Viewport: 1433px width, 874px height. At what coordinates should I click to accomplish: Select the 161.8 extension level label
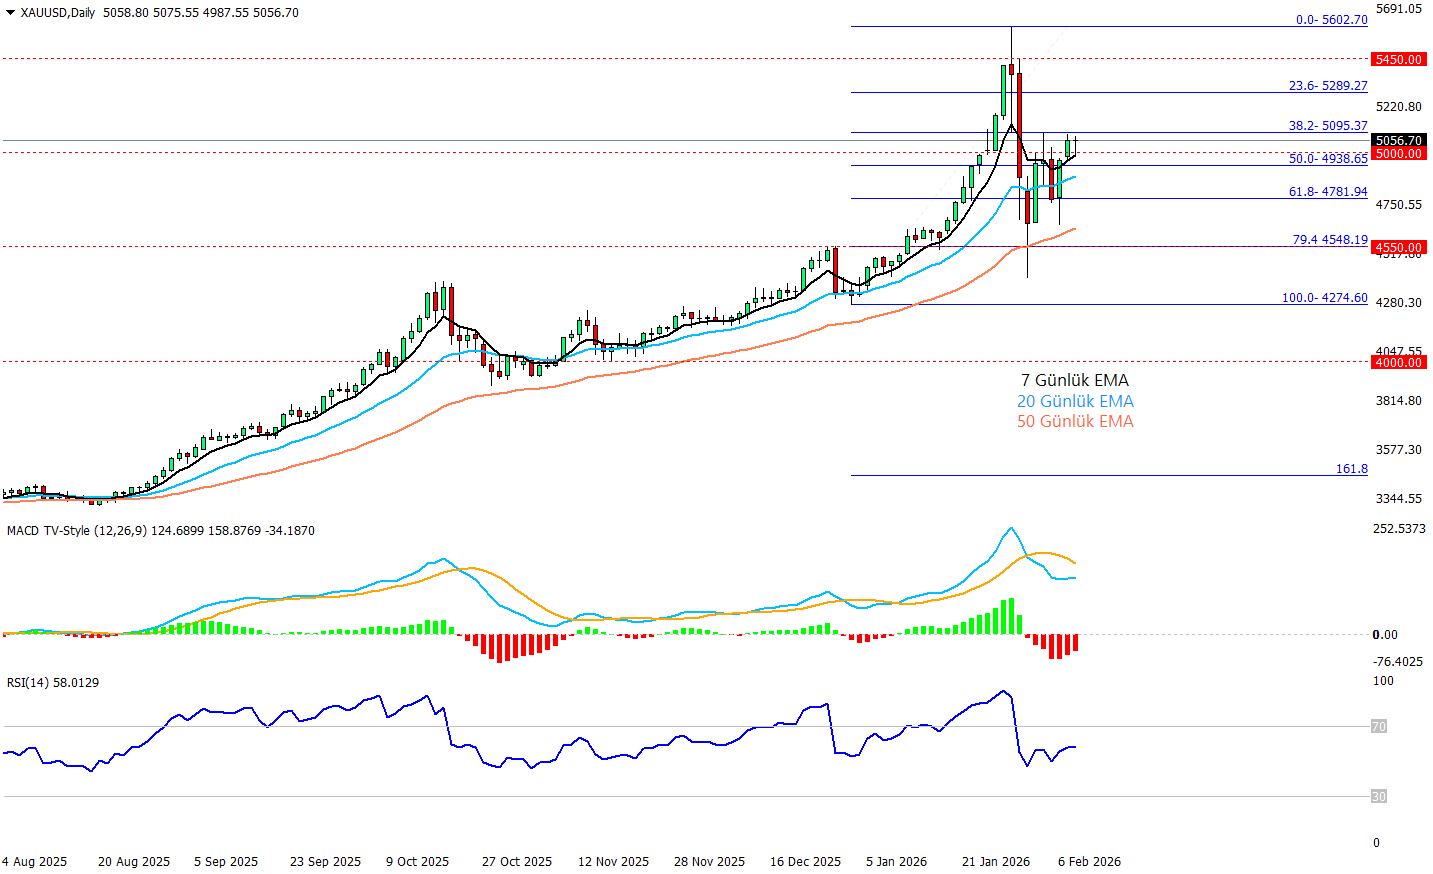[1351, 469]
